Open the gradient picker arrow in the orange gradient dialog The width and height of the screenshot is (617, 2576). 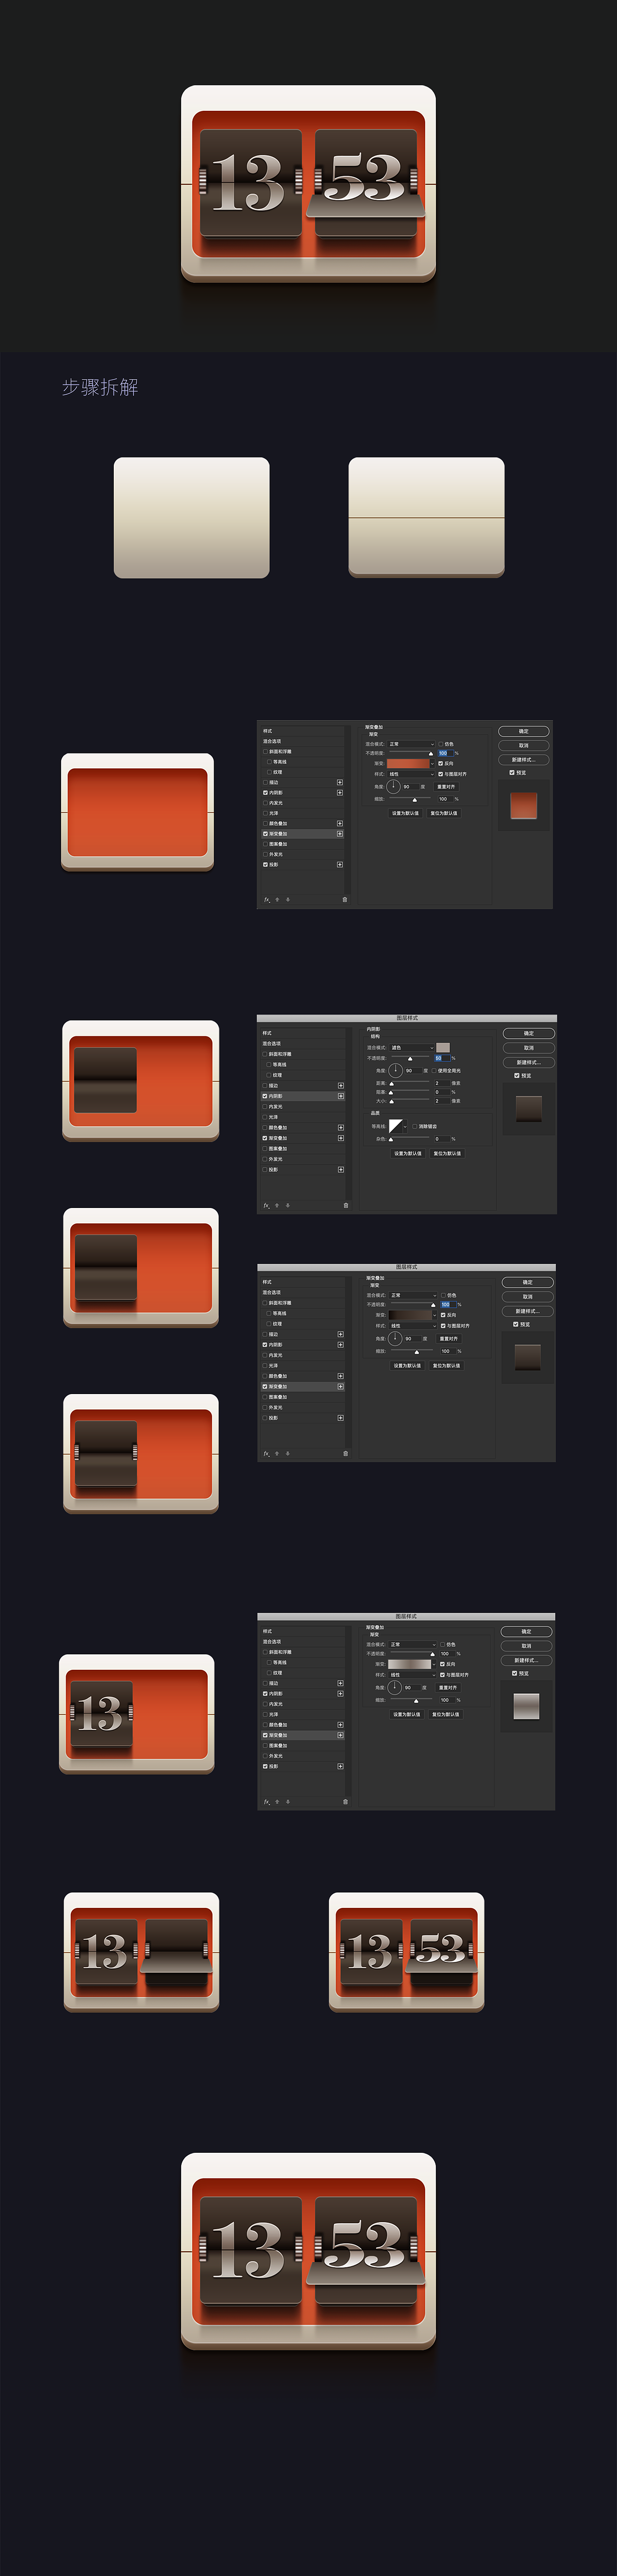pos(432,763)
